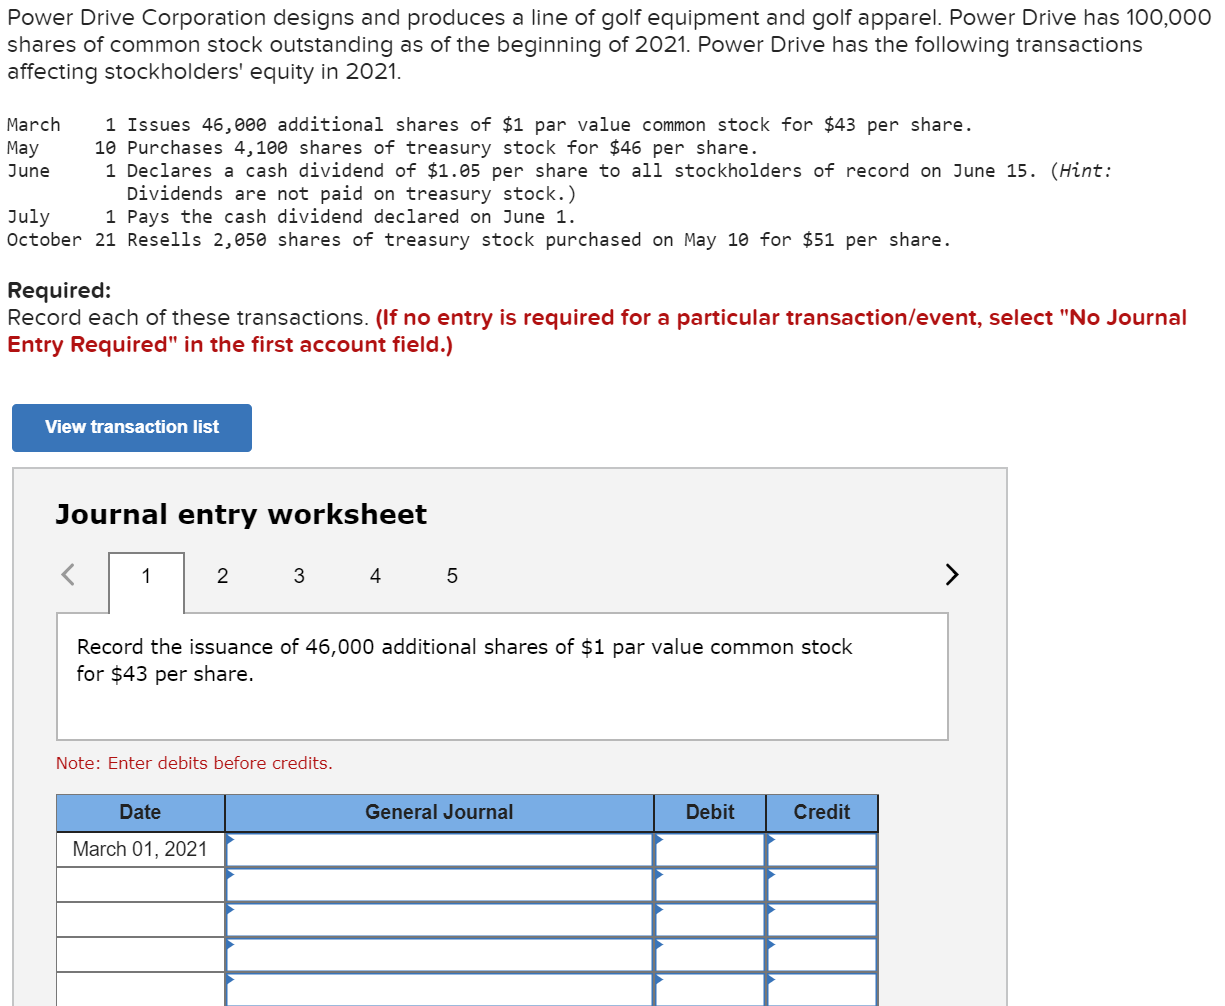Click the May 10 treasury stock purchase line
1225x1006 pixels.
point(383,148)
